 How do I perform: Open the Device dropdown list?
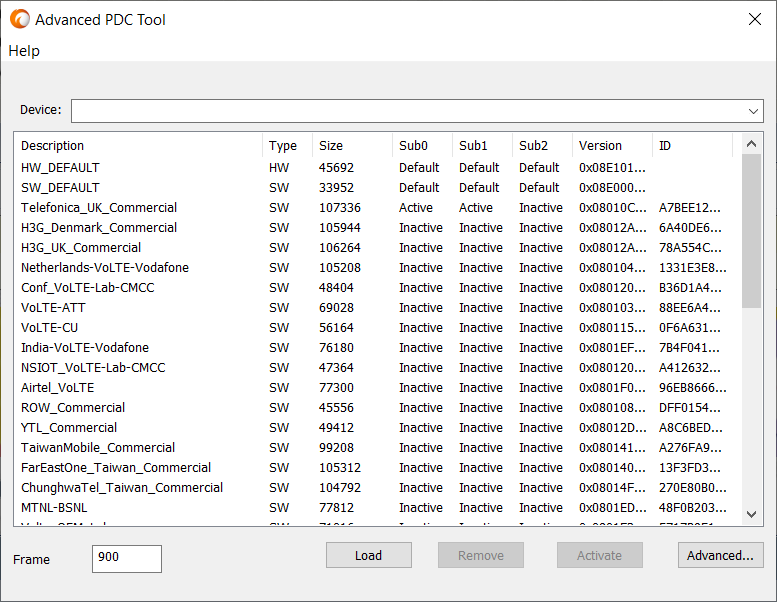point(753,111)
